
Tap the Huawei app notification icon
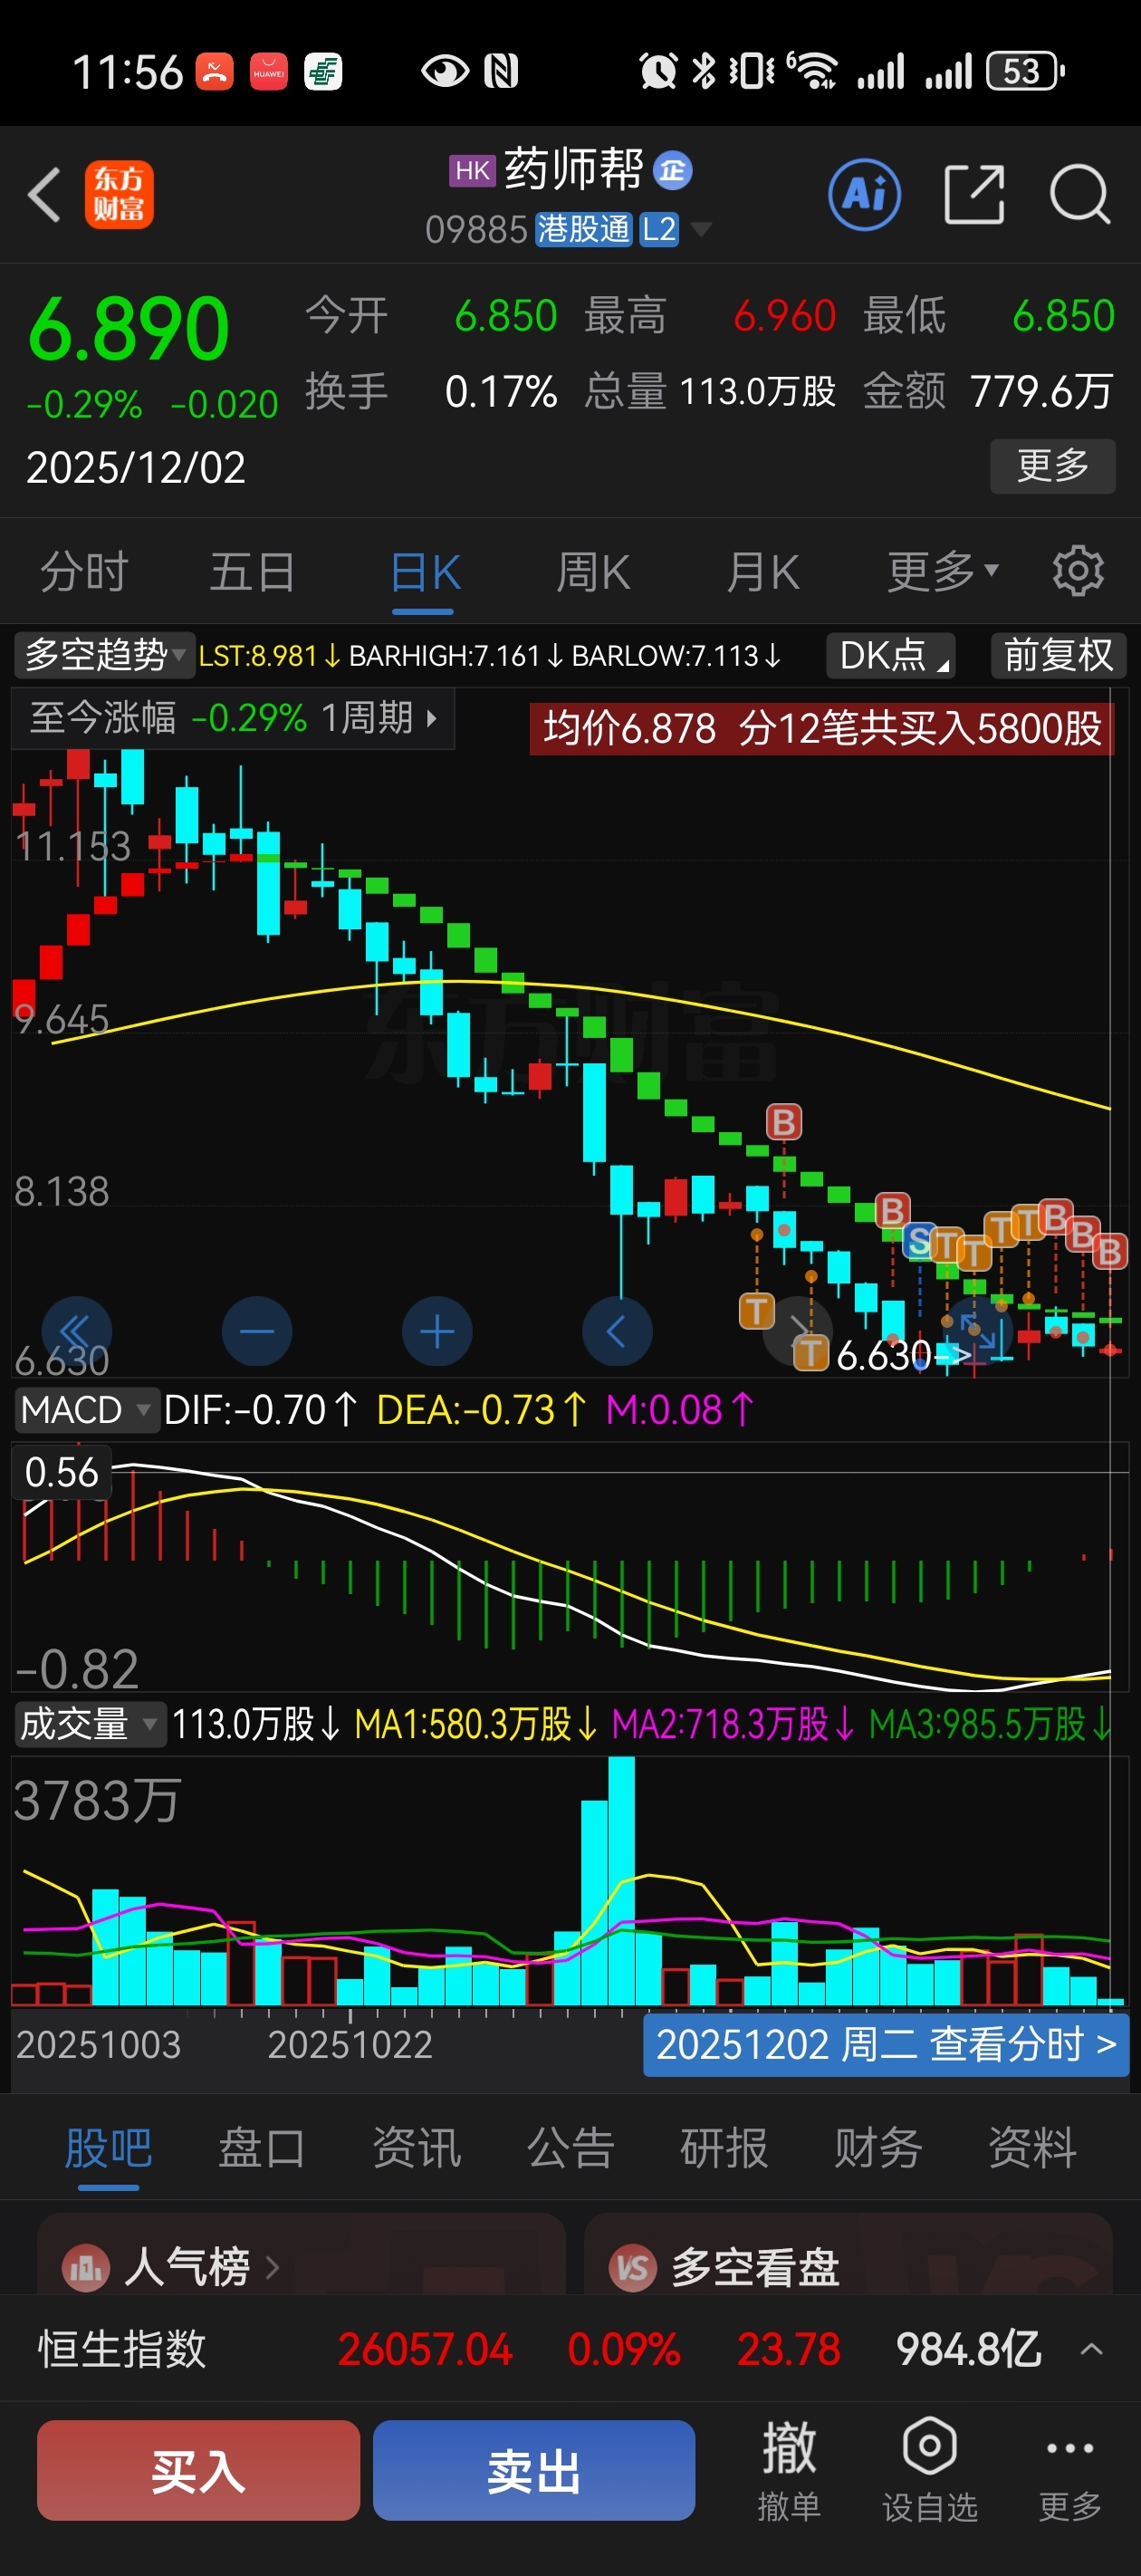tap(268, 71)
